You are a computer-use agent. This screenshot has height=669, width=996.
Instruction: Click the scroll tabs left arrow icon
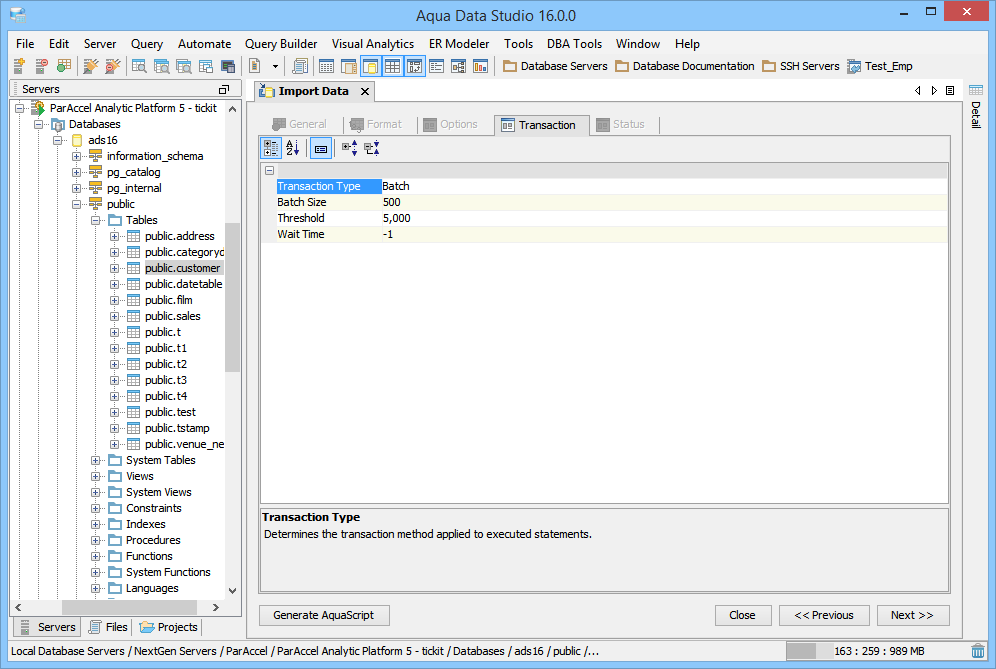(x=917, y=91)
